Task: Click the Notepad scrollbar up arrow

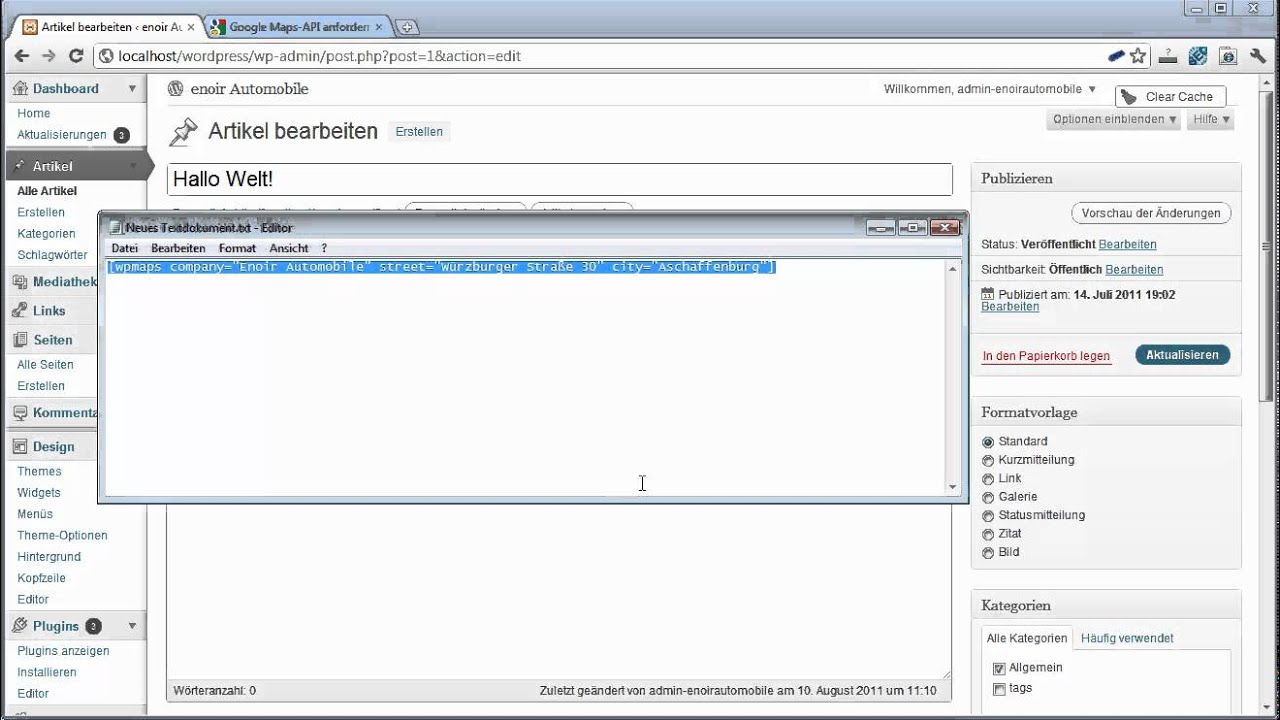Action: coord(953,268)
